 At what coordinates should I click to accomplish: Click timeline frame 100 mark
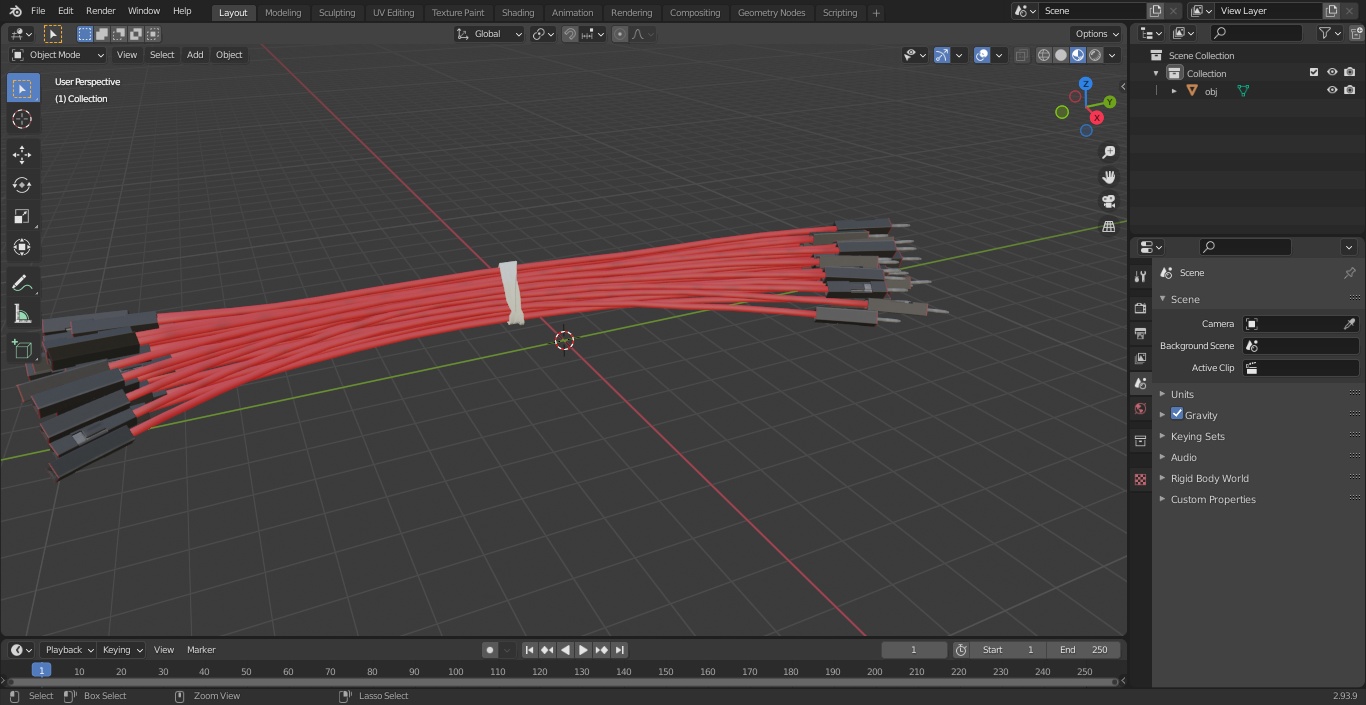[455, 672]
